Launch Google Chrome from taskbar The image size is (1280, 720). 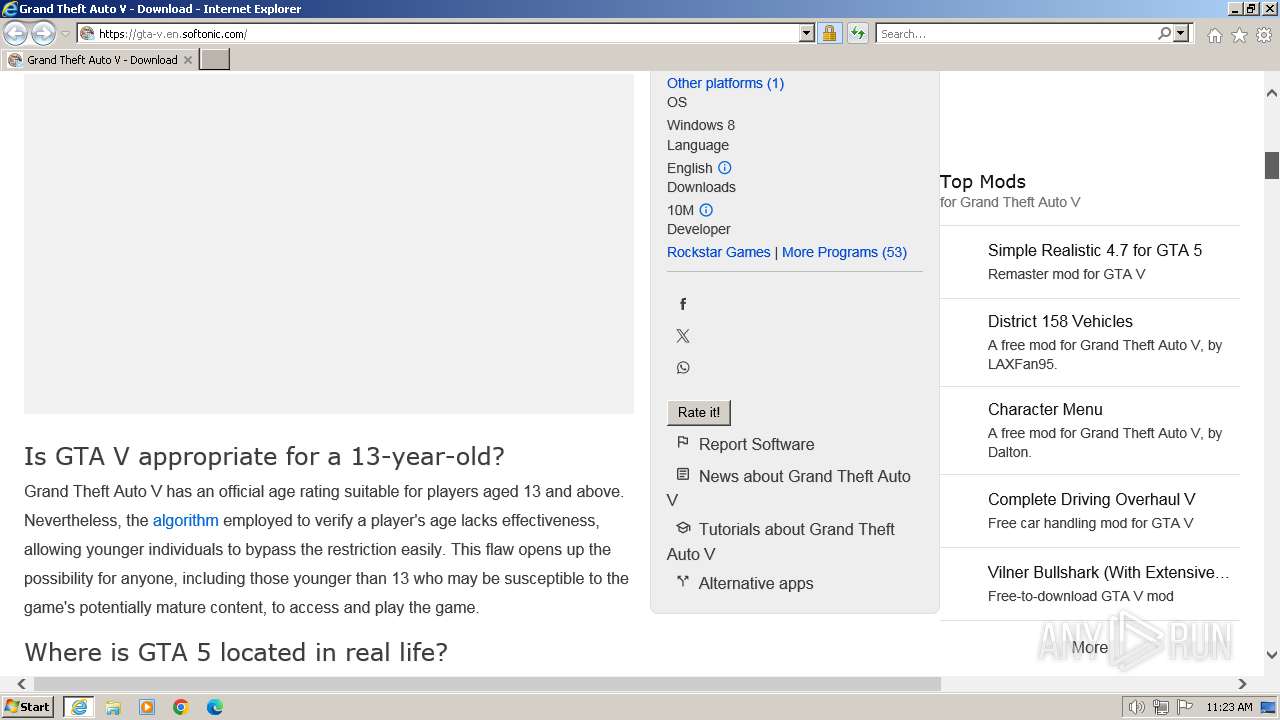pos(181,707)
